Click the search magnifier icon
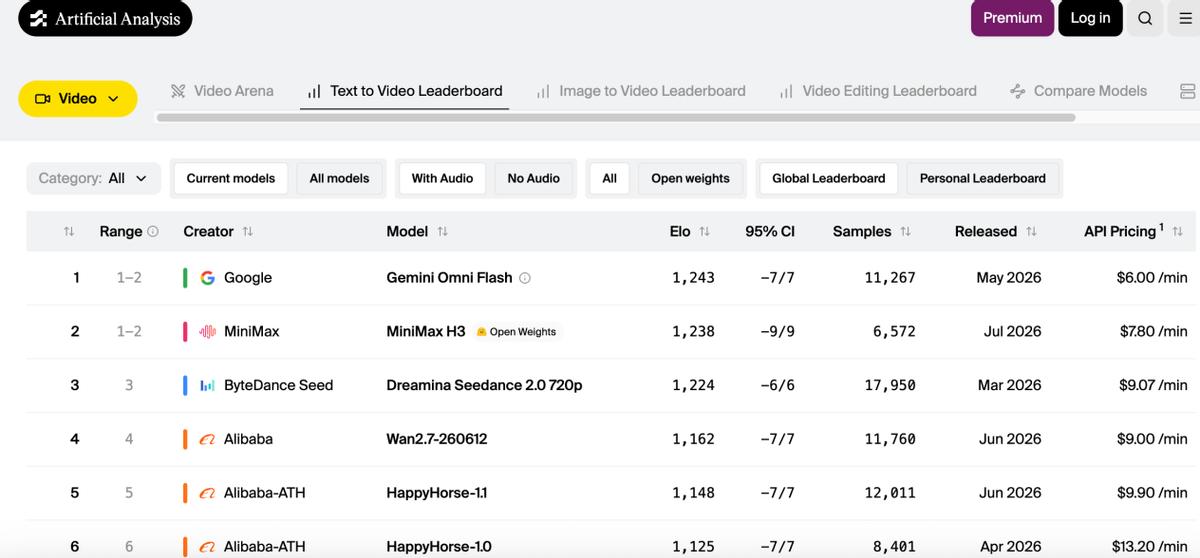Image resolution: width=1200 pixels, height=558 pixels. pyautogui.click(x=1145, y=18)
